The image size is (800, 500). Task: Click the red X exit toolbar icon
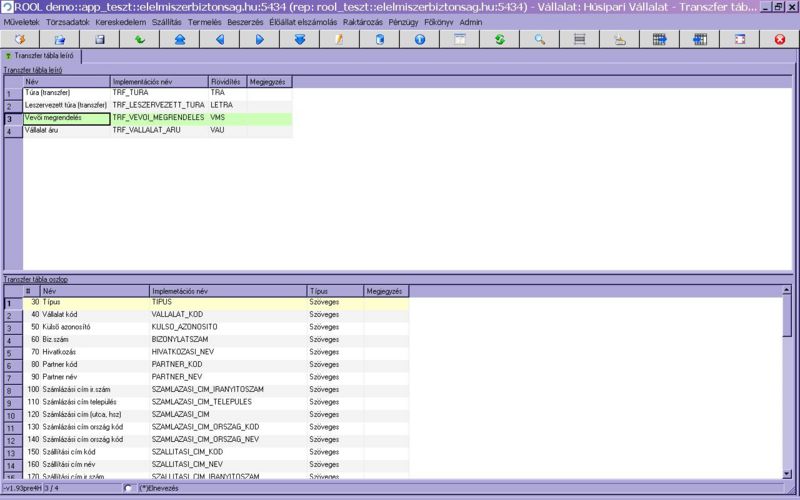780,39
